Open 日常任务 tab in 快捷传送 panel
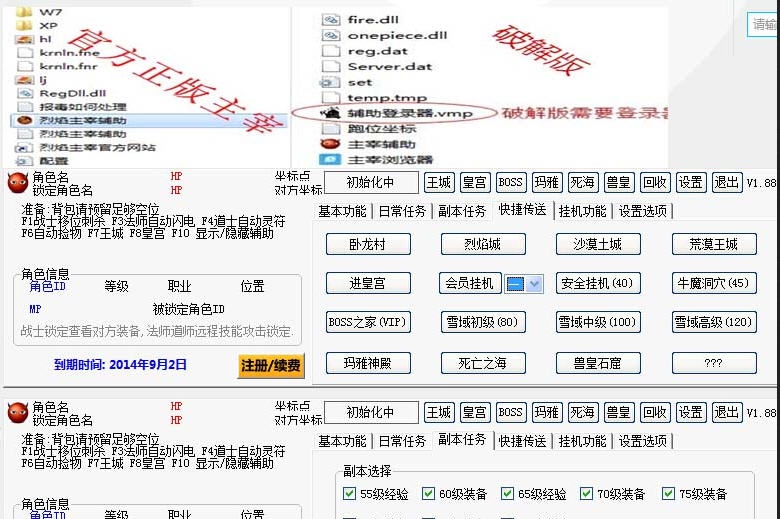The height and width of the screenshot is (519, 780). pyautogui.click(x=402, y=211)
